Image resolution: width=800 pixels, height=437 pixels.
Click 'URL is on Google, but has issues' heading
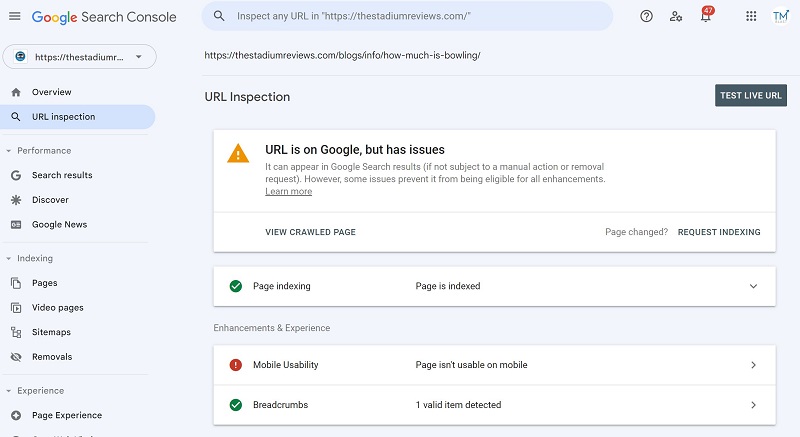[x=355, y=149]
